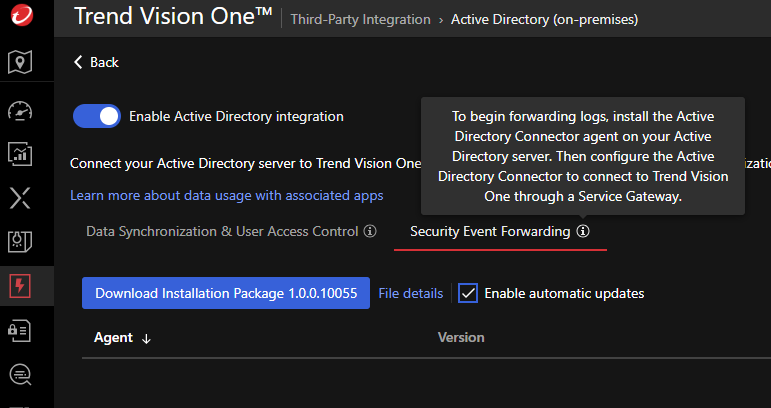Viewport: 771px width, 408px height.
Task: Select the highlighted red lightning bolt icon
Action: (20, 287)
